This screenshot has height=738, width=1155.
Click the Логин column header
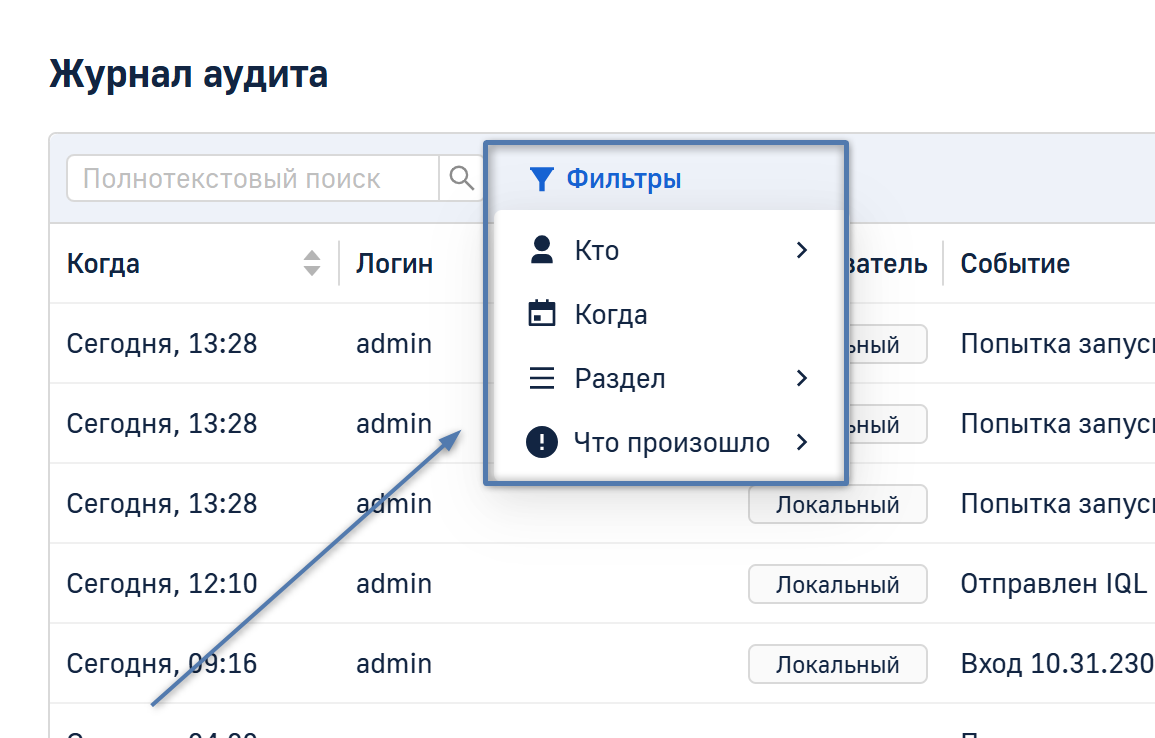click(394, 264)
